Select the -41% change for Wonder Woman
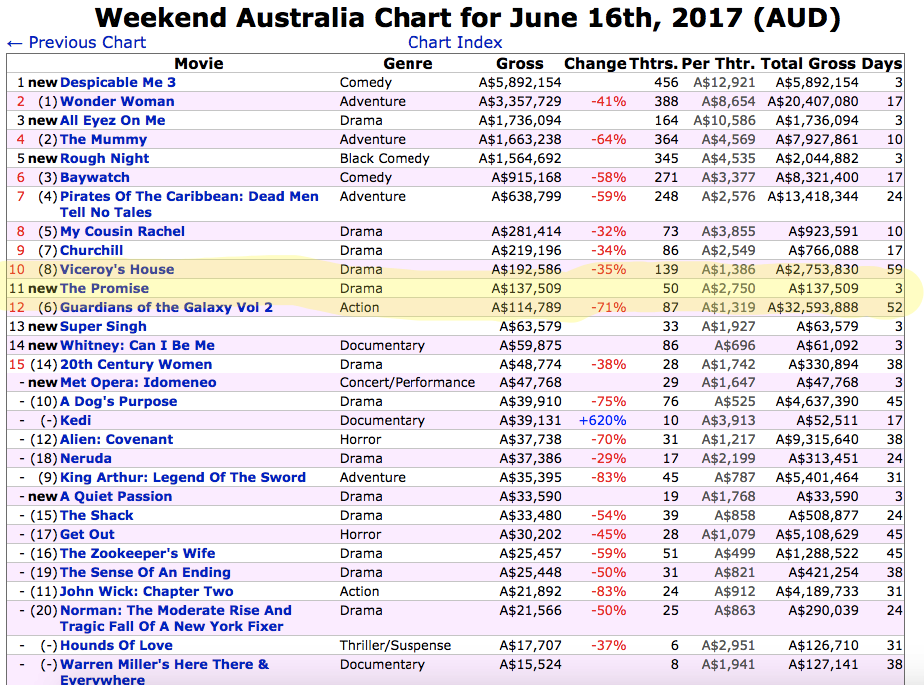924x685 pixels. (x=609, y=101)
